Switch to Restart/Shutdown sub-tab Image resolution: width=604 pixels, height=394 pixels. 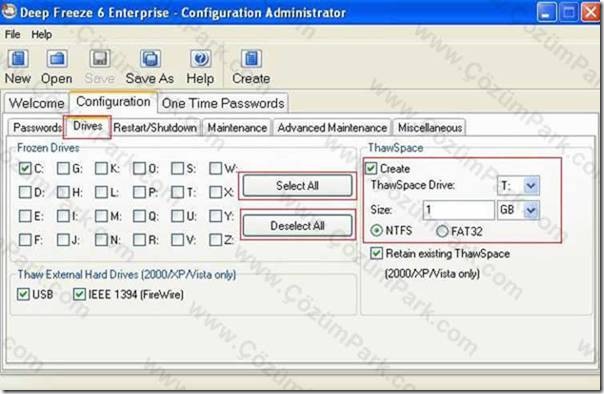point(155,127)
